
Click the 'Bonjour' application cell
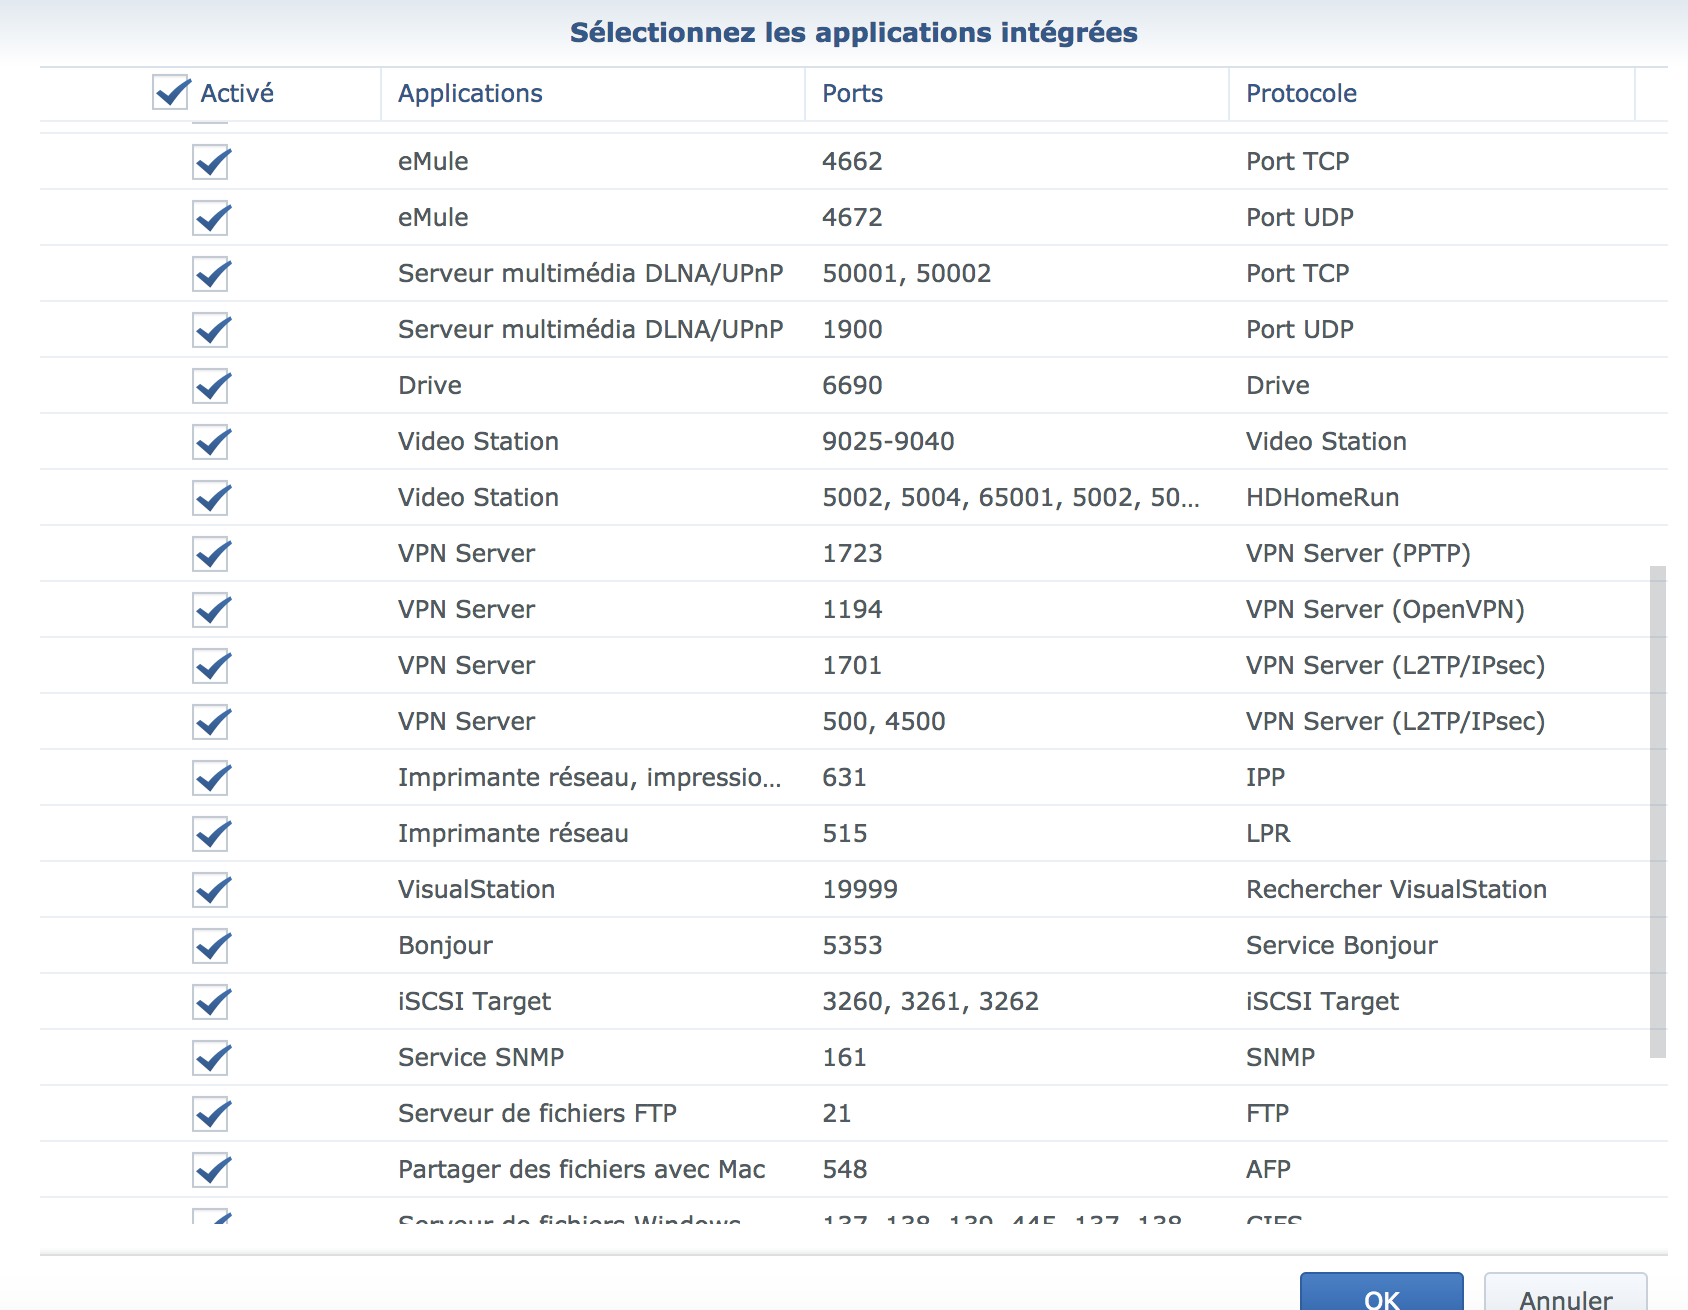tap(445, 946)
